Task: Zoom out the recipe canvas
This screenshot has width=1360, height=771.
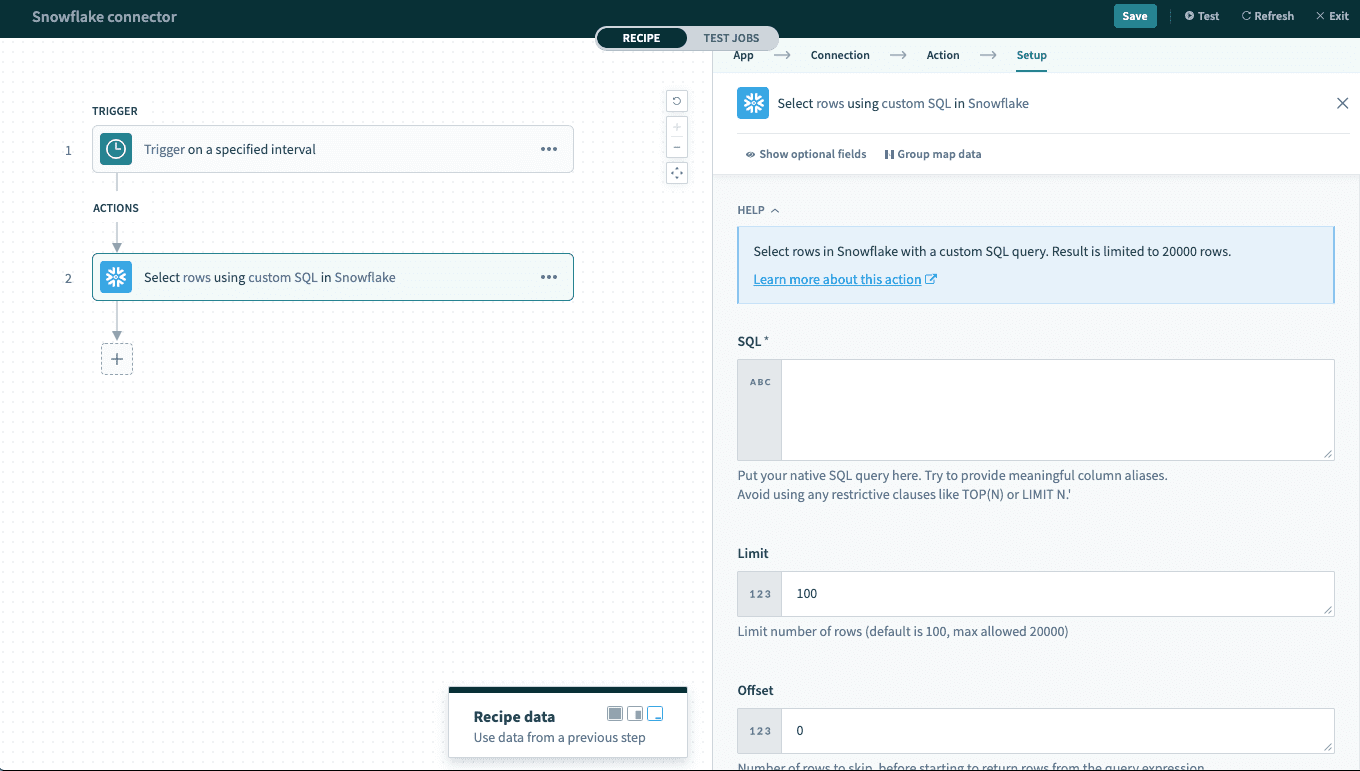Action: [677, 147]
